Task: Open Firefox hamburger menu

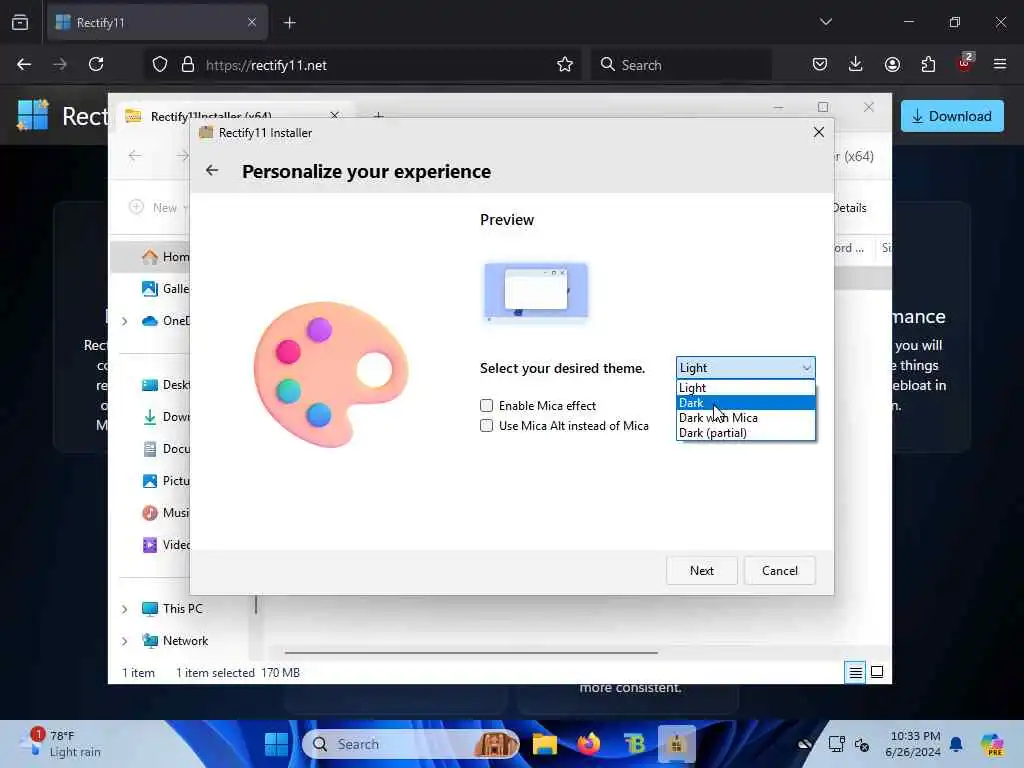Action: (x=1000, y=64)
